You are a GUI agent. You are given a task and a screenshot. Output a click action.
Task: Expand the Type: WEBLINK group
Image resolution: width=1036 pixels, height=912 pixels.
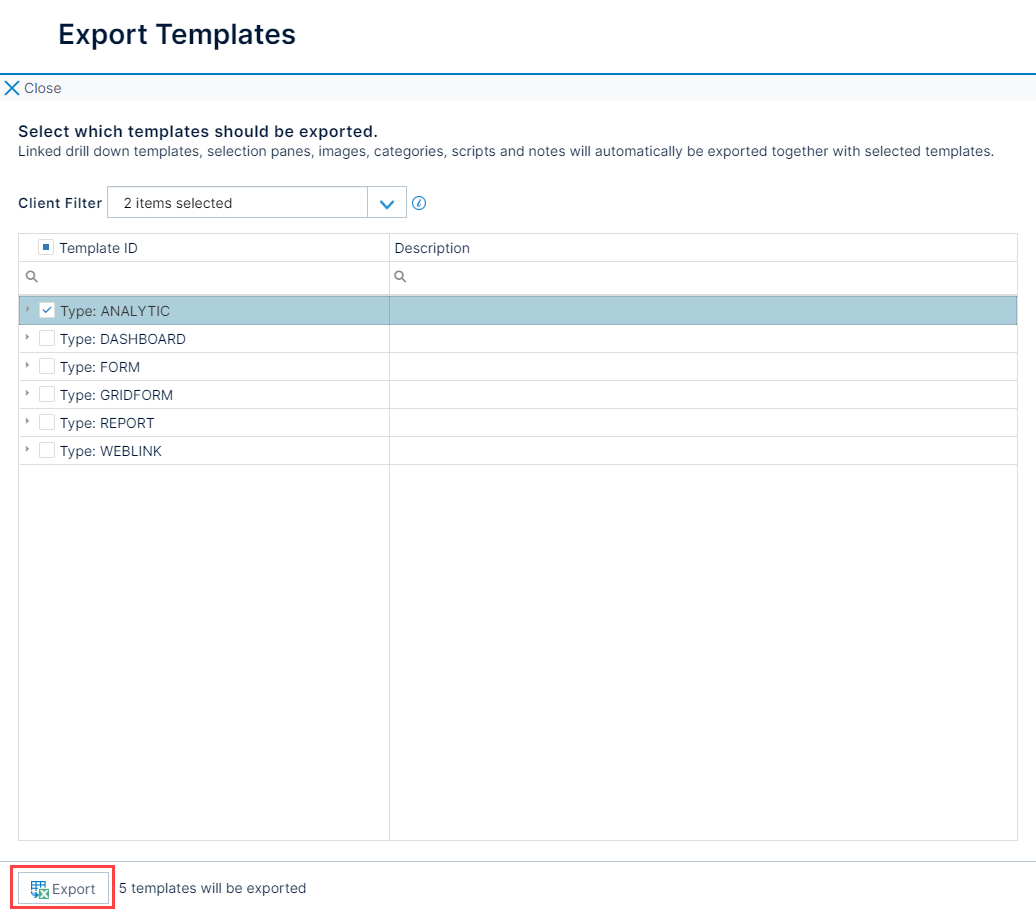click(x=27, y=450)
